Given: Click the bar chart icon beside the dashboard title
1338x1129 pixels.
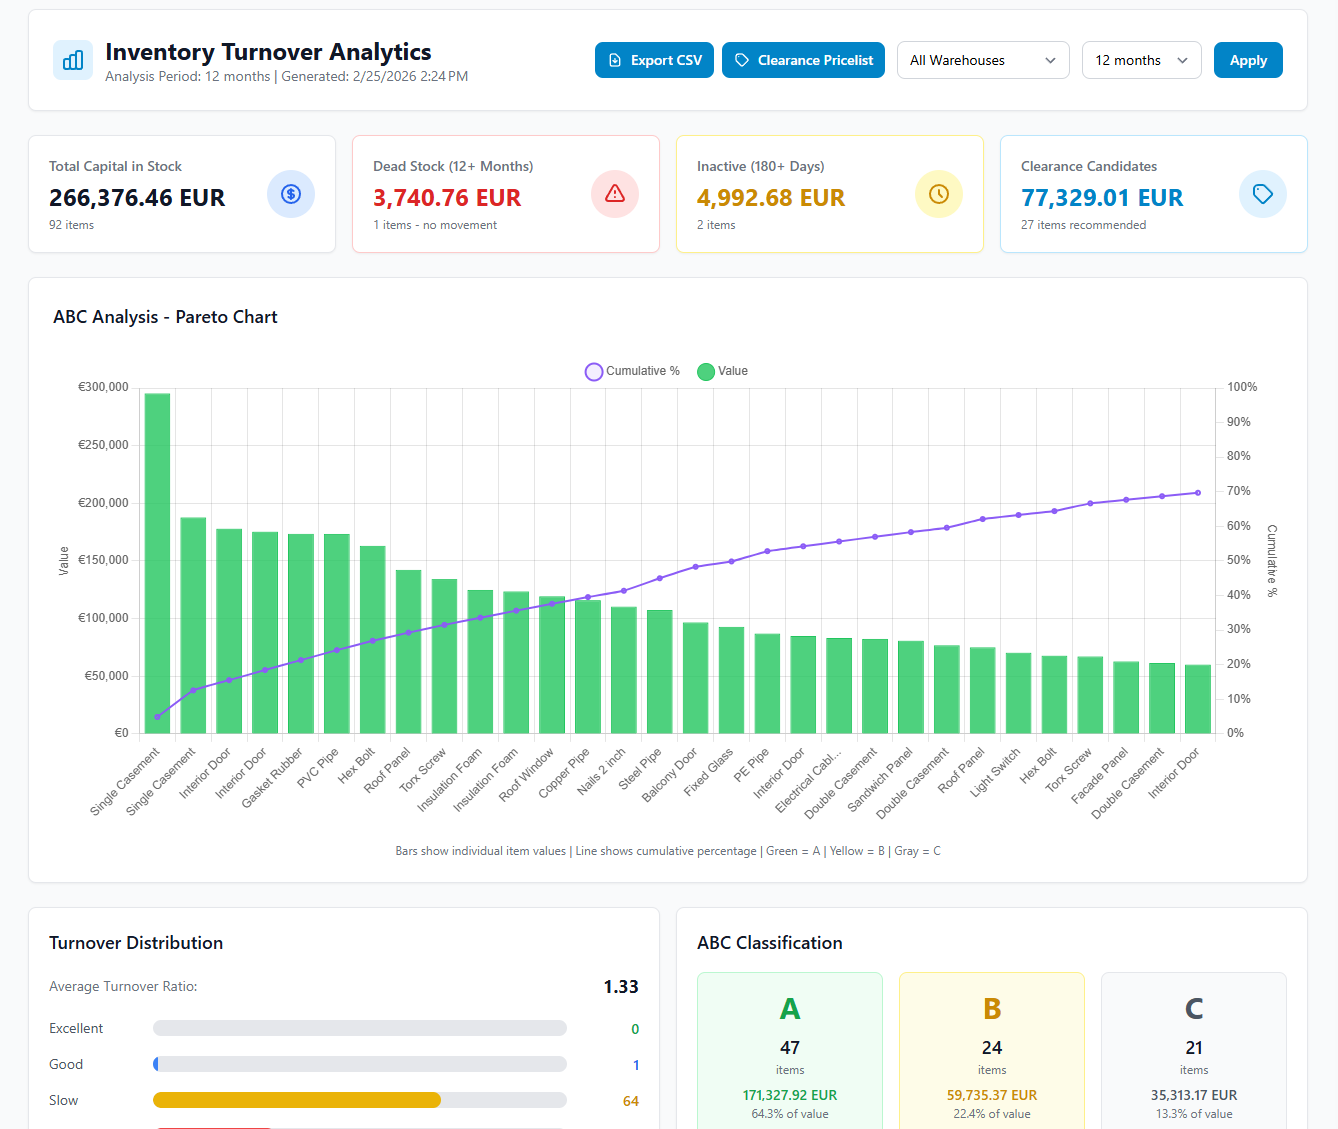Looking at the screenshot, I should [72, 60].
